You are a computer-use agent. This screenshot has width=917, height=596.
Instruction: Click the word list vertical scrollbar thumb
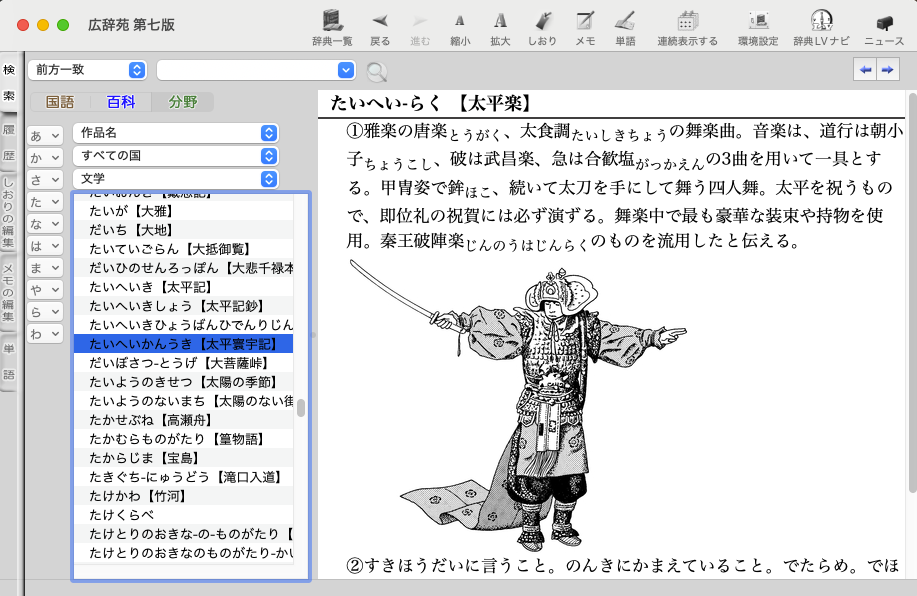(x=301, y=408)
